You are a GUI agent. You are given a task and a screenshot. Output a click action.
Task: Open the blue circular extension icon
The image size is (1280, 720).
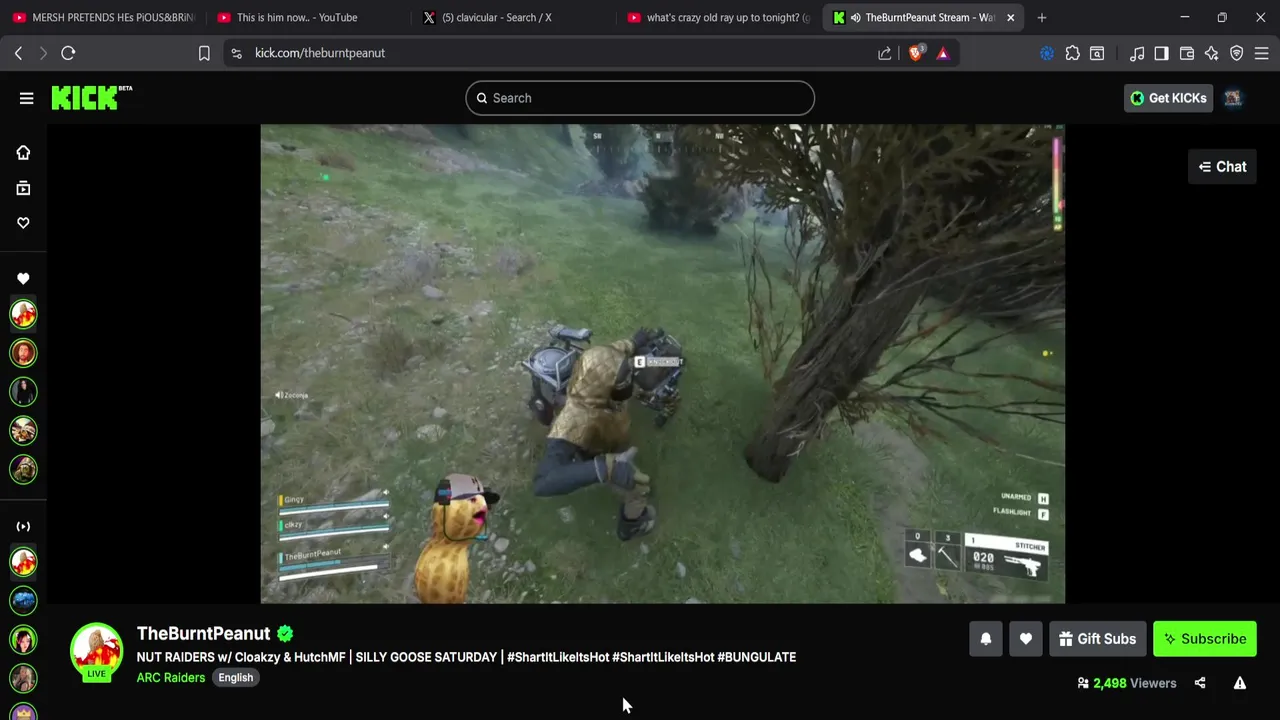pyautogui.click(x=1047, y=53)
